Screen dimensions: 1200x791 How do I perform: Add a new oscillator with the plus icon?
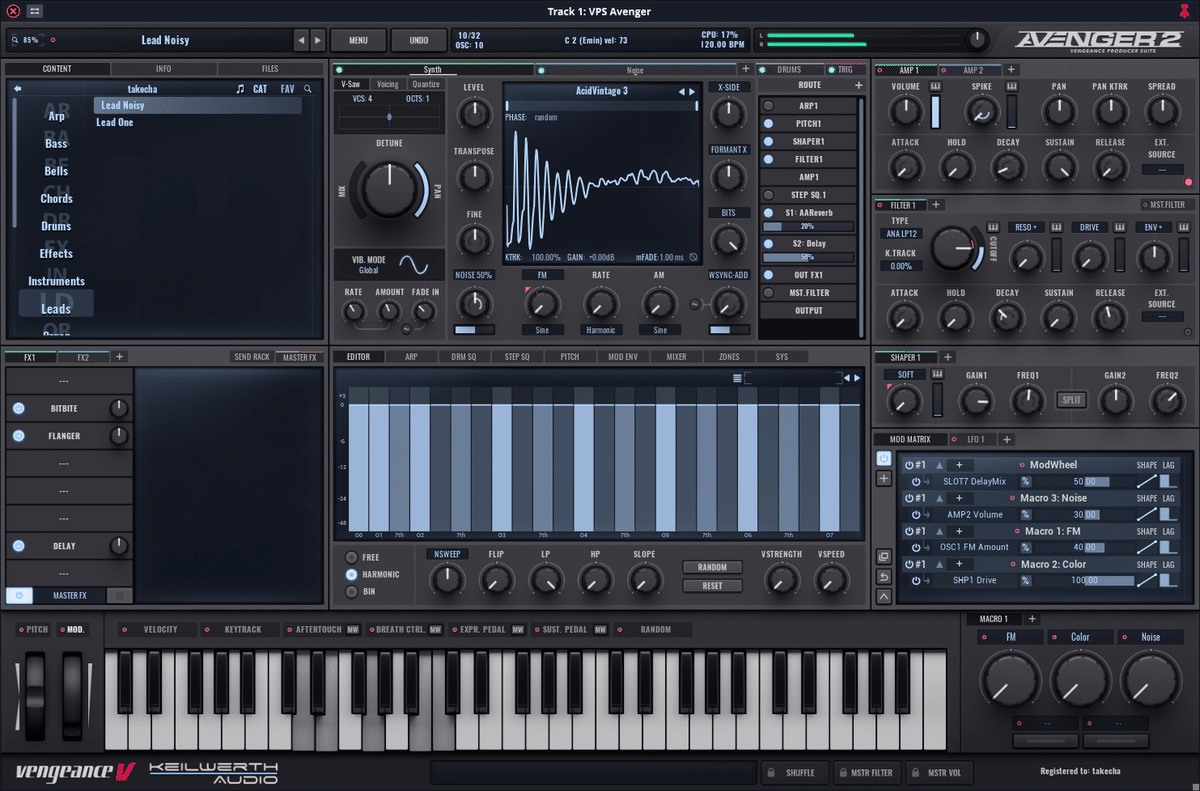click(x=745, y=69)
